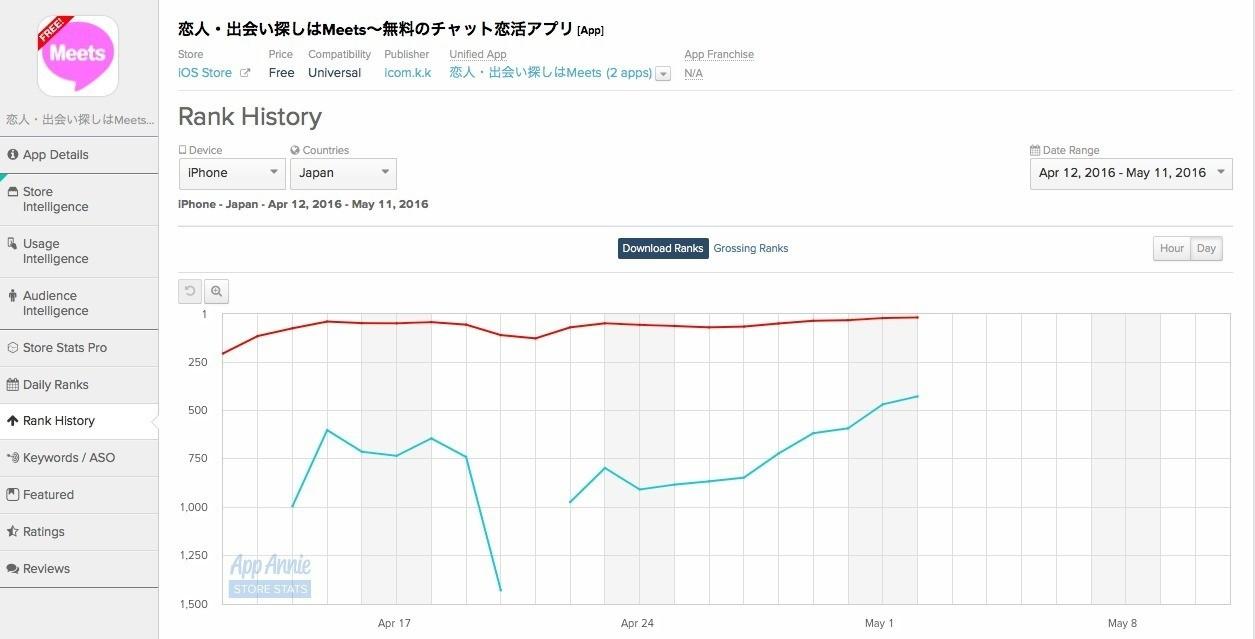Click the chart magnifier zoom icon

pos(217,291)
